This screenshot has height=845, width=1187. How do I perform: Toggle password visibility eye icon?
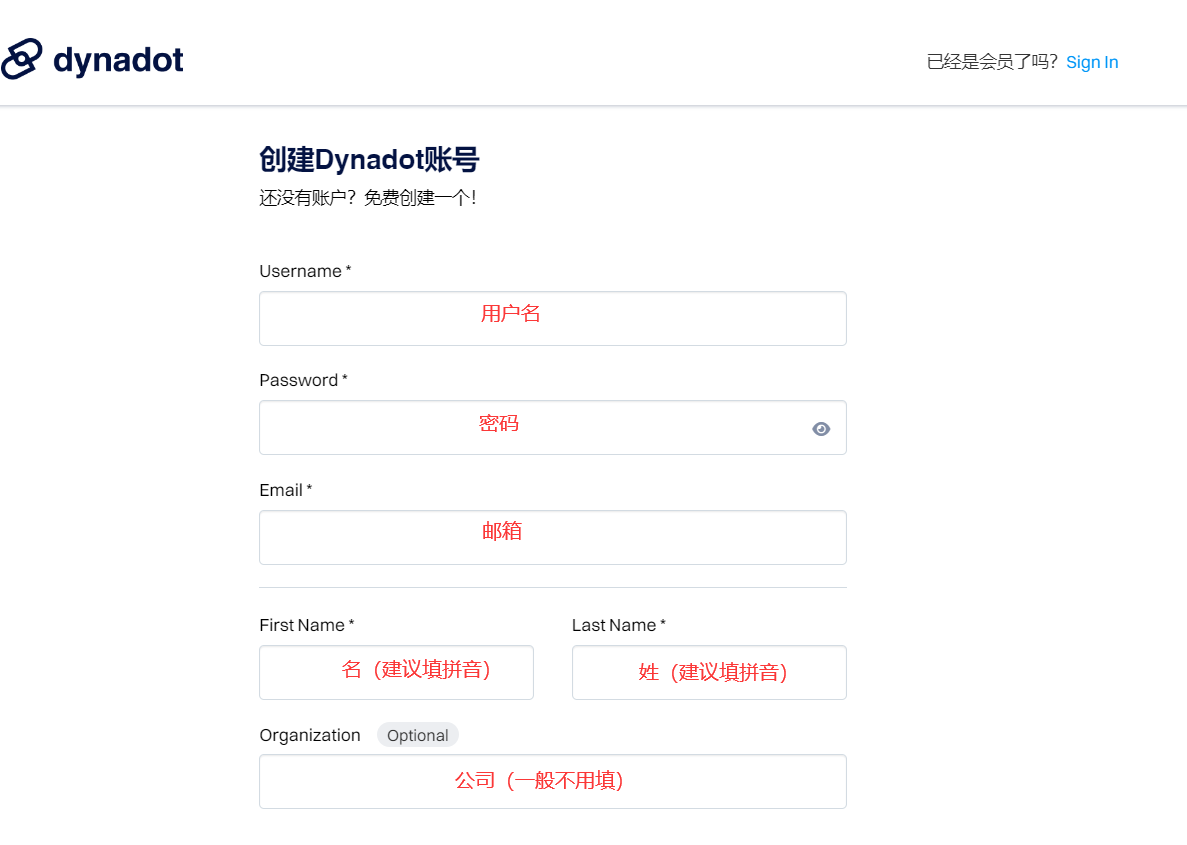coord(821,429)
